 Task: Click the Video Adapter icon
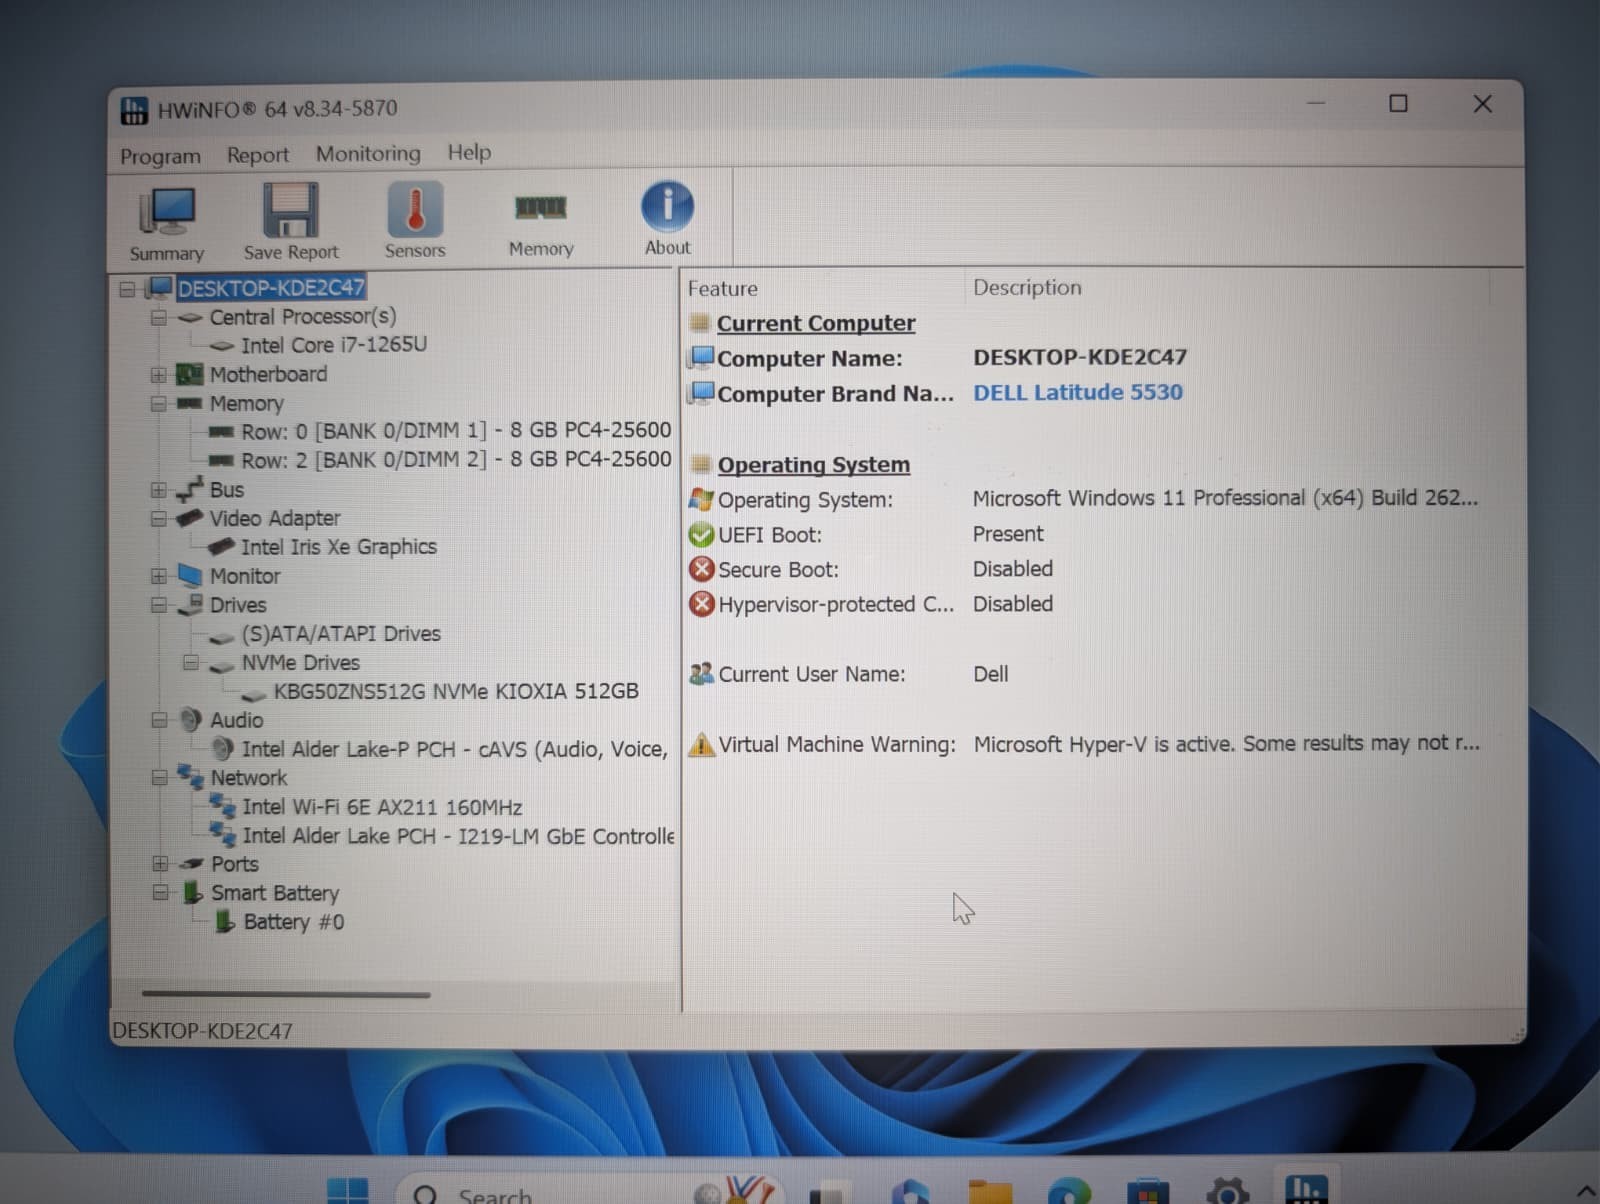(x=190, y=518)
